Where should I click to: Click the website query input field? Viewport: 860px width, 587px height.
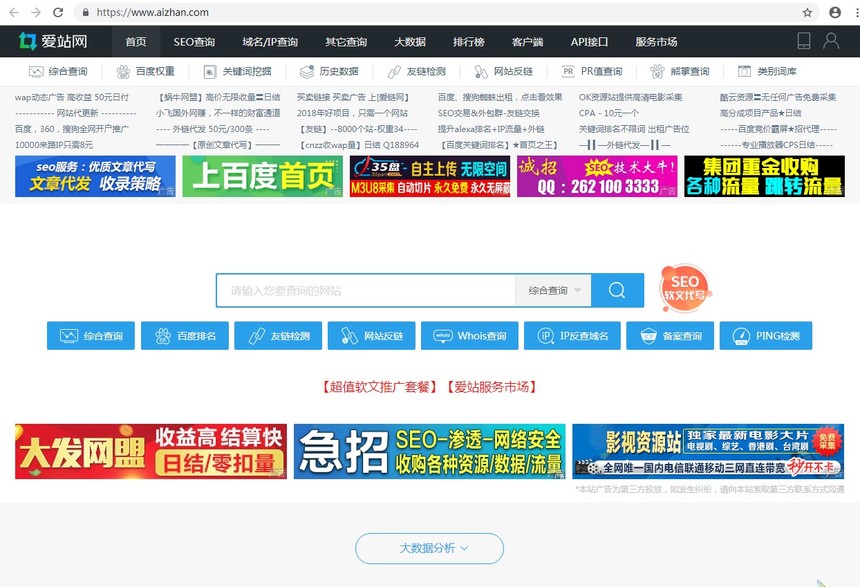click(366, 290)
